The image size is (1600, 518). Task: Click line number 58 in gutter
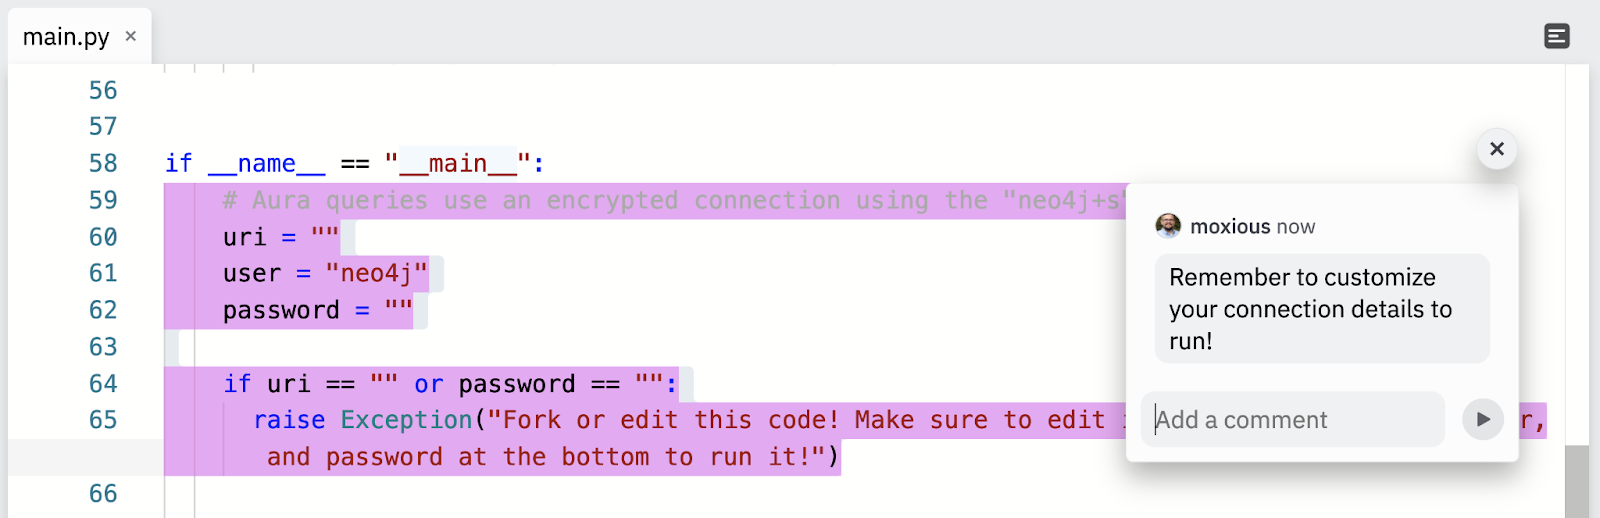[103, 163]
